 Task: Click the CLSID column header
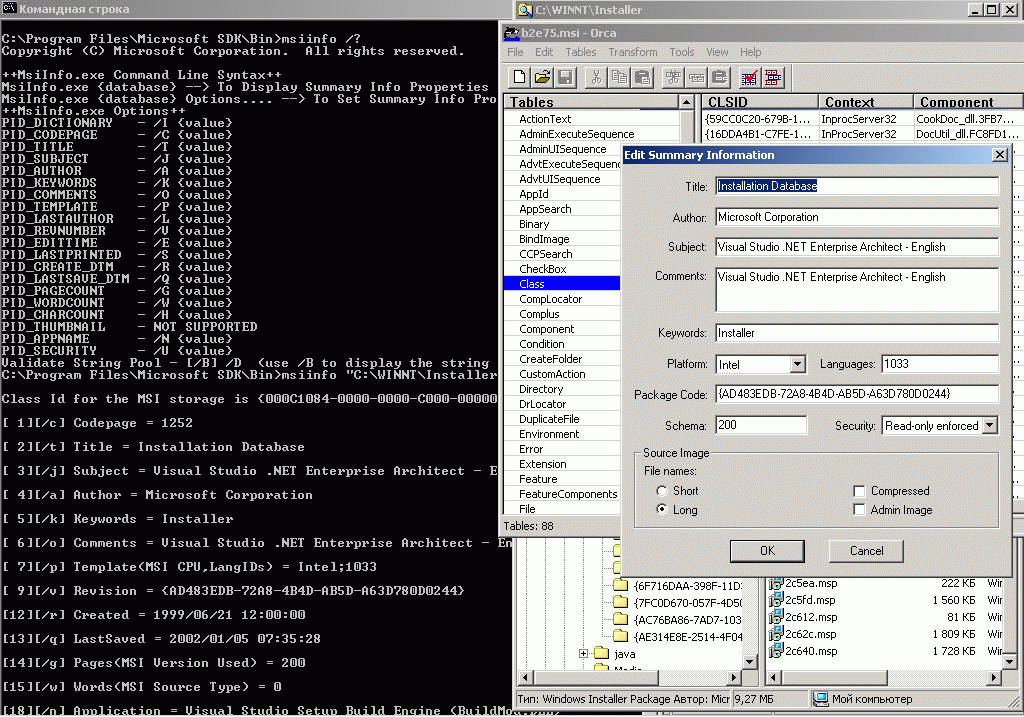760,102
